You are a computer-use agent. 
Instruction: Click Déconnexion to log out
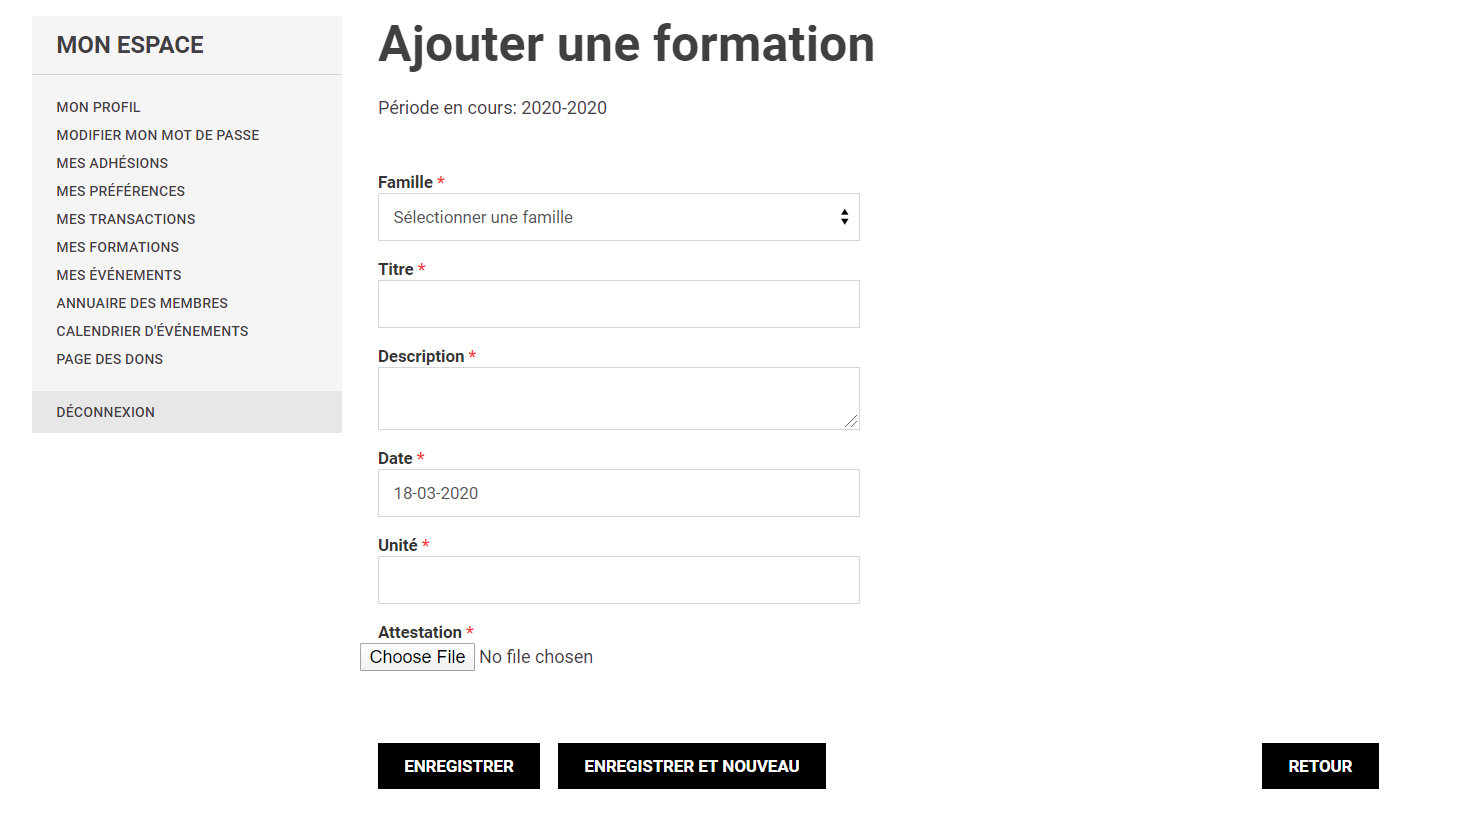click(x=106, y=412)
